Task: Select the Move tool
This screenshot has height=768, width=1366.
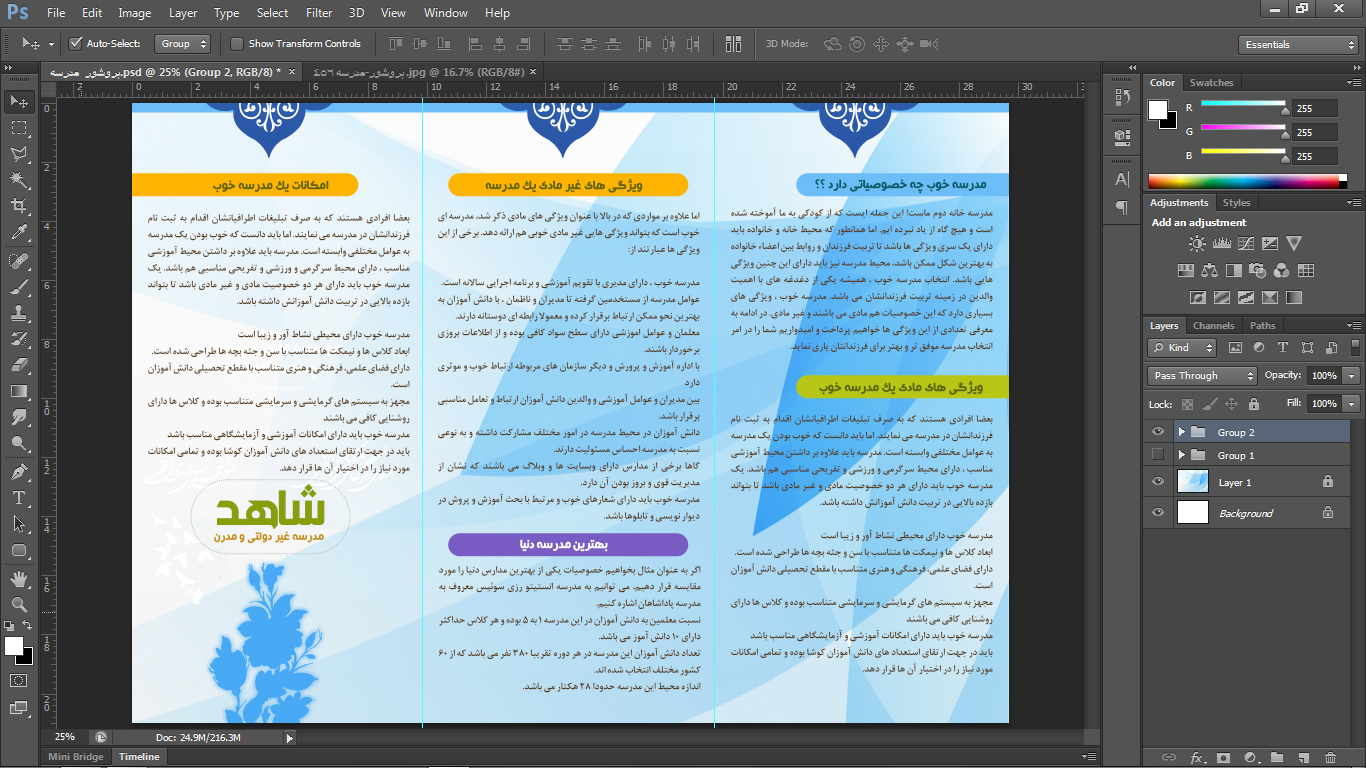Action: pyautogui.click(x=19, y=102)
